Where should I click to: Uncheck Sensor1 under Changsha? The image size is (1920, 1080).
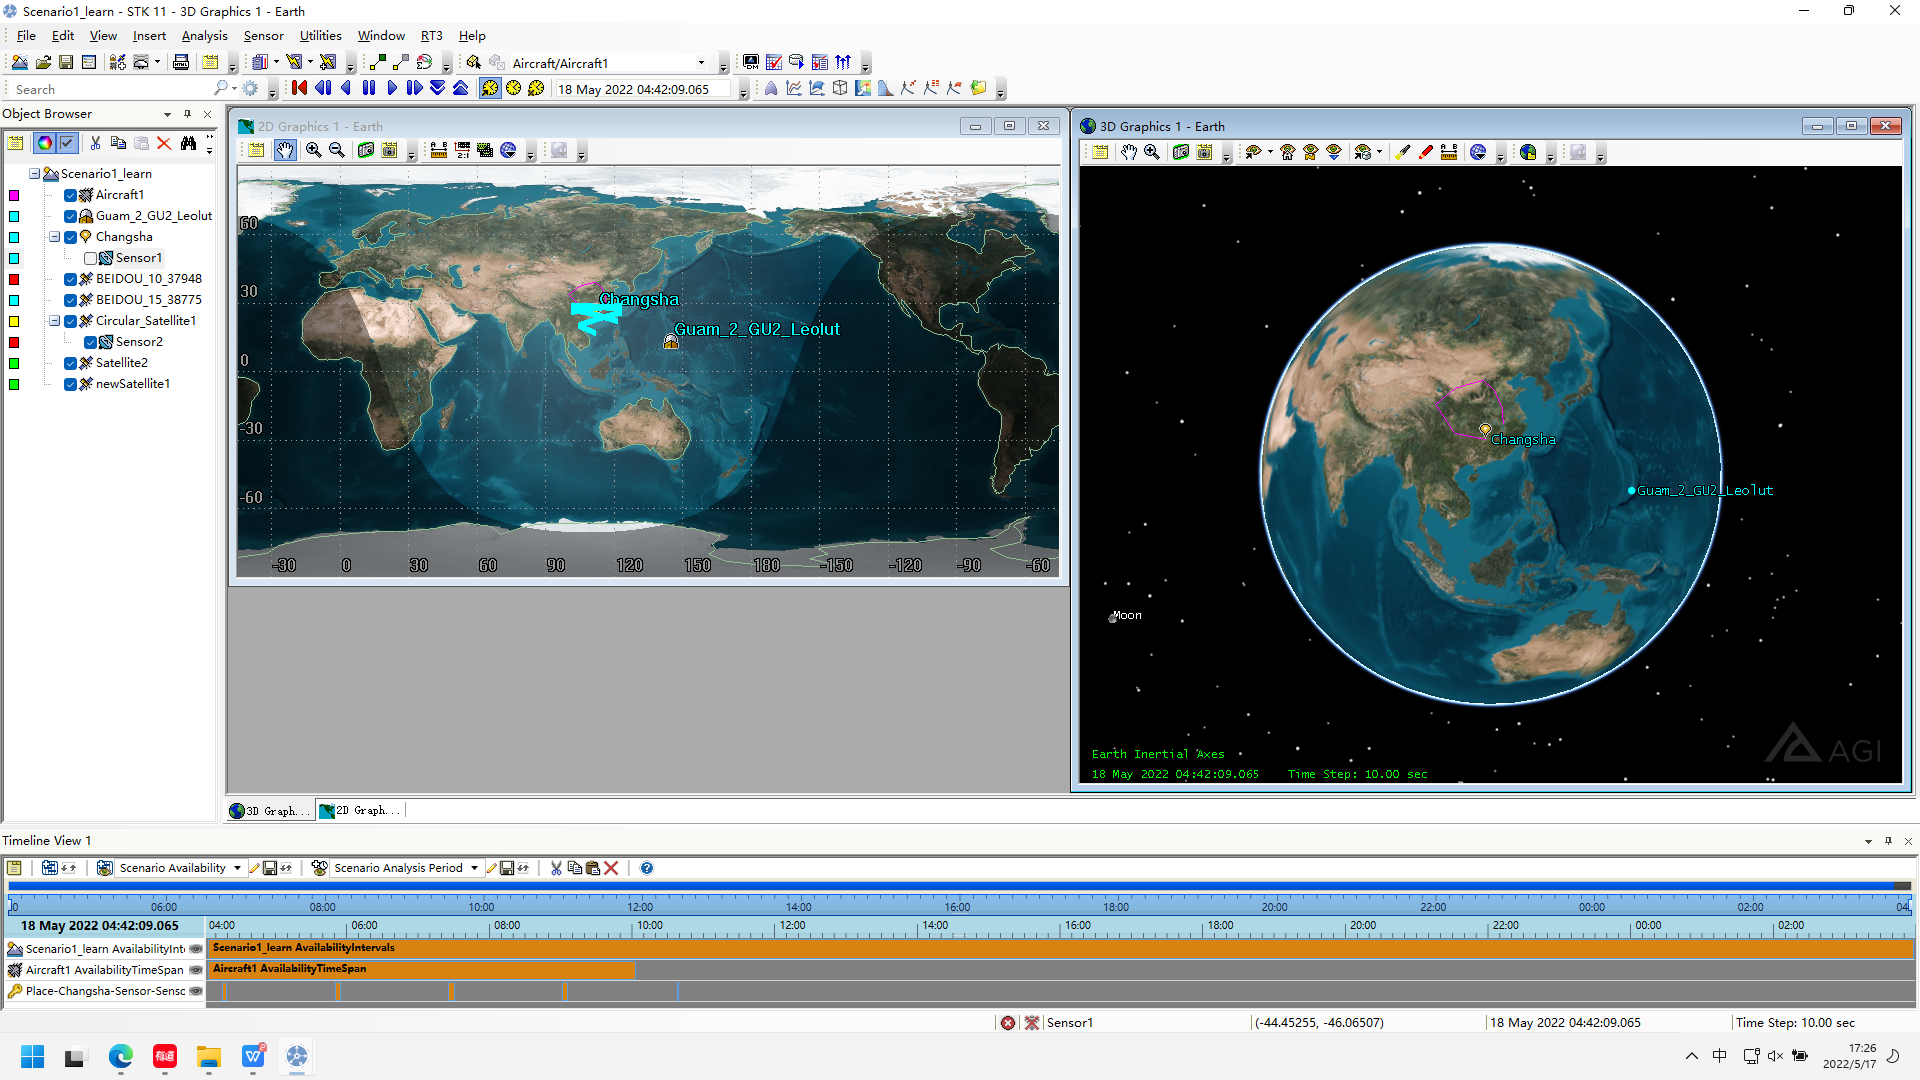[91, 258]
